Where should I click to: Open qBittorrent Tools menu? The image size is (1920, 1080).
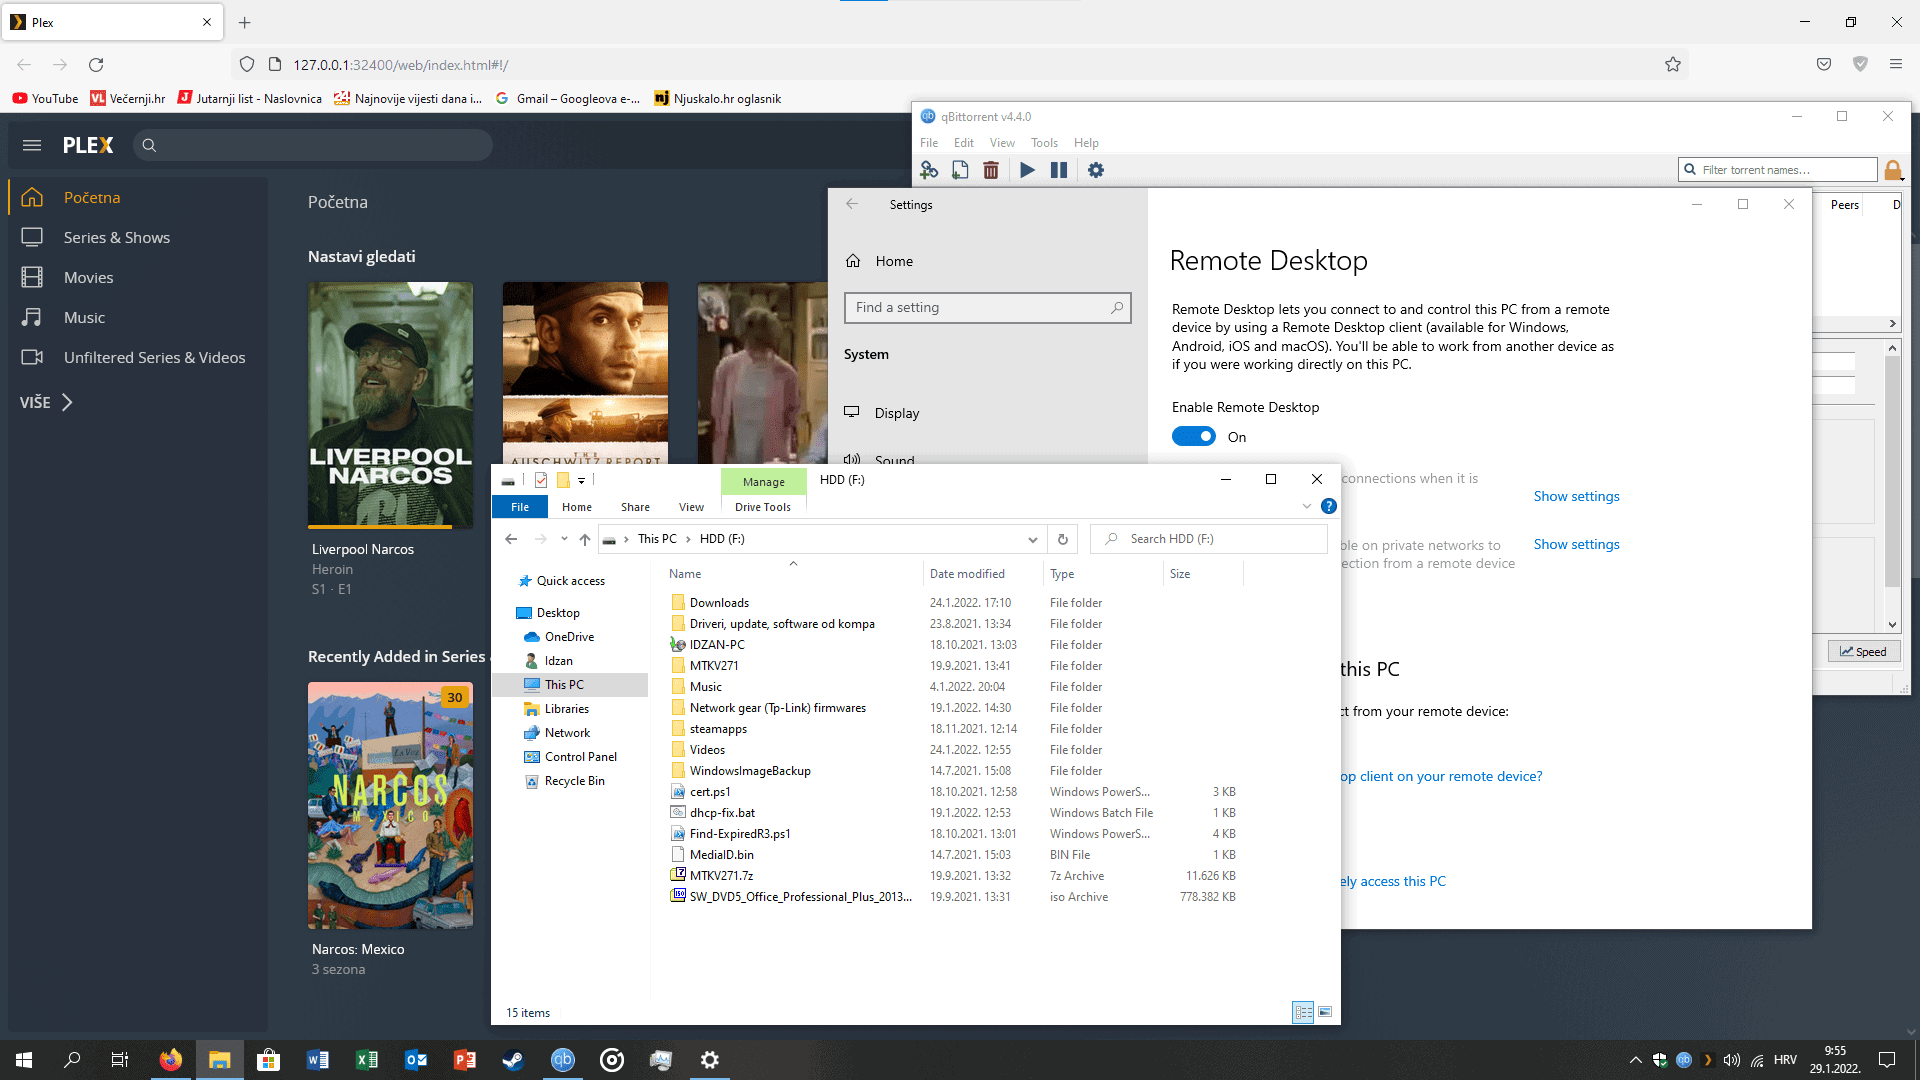coord(1044,143)
